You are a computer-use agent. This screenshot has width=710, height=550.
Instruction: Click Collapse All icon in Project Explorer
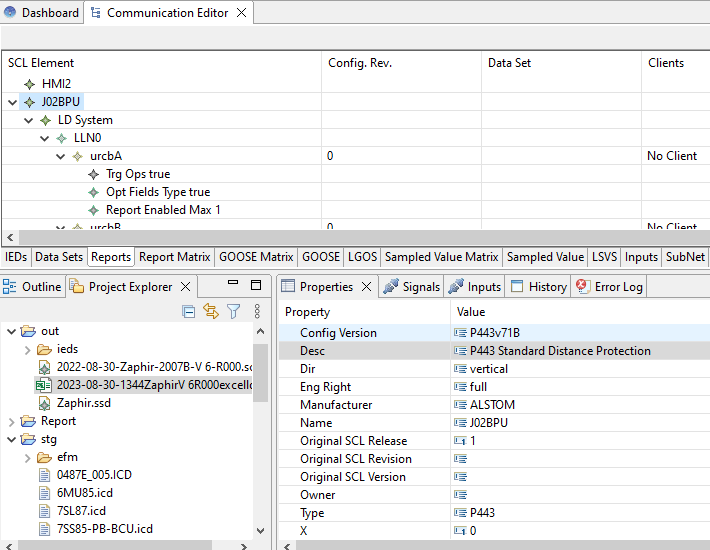tap(189, 311)
